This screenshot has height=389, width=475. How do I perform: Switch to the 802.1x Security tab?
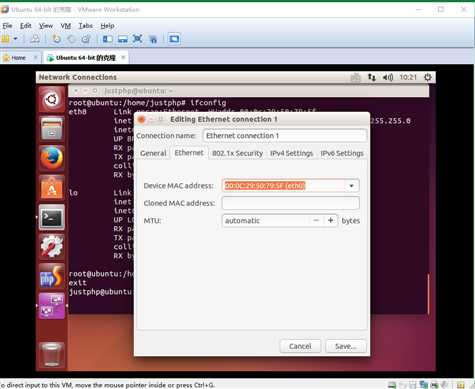237,153
